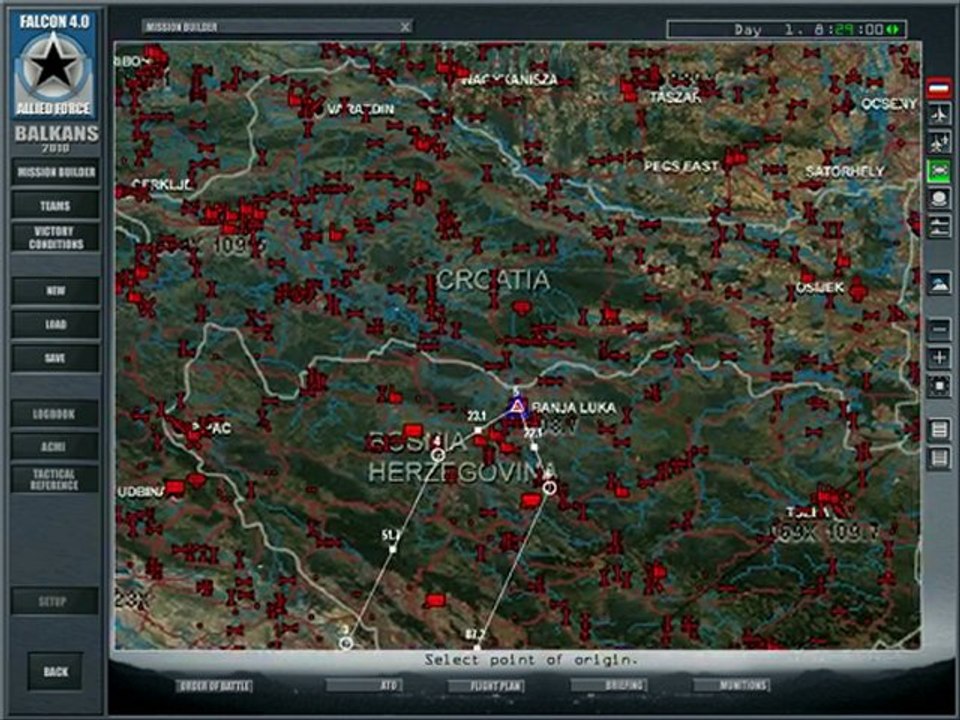Click the Falcon 4.0 Allied Force logo

tap(53, 64)
